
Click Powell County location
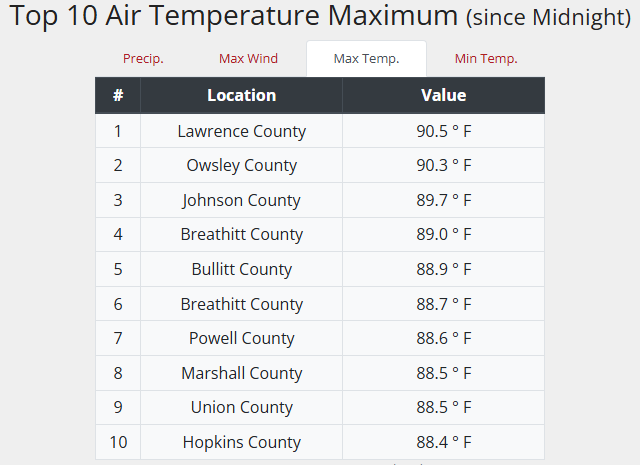pos(241,338)
